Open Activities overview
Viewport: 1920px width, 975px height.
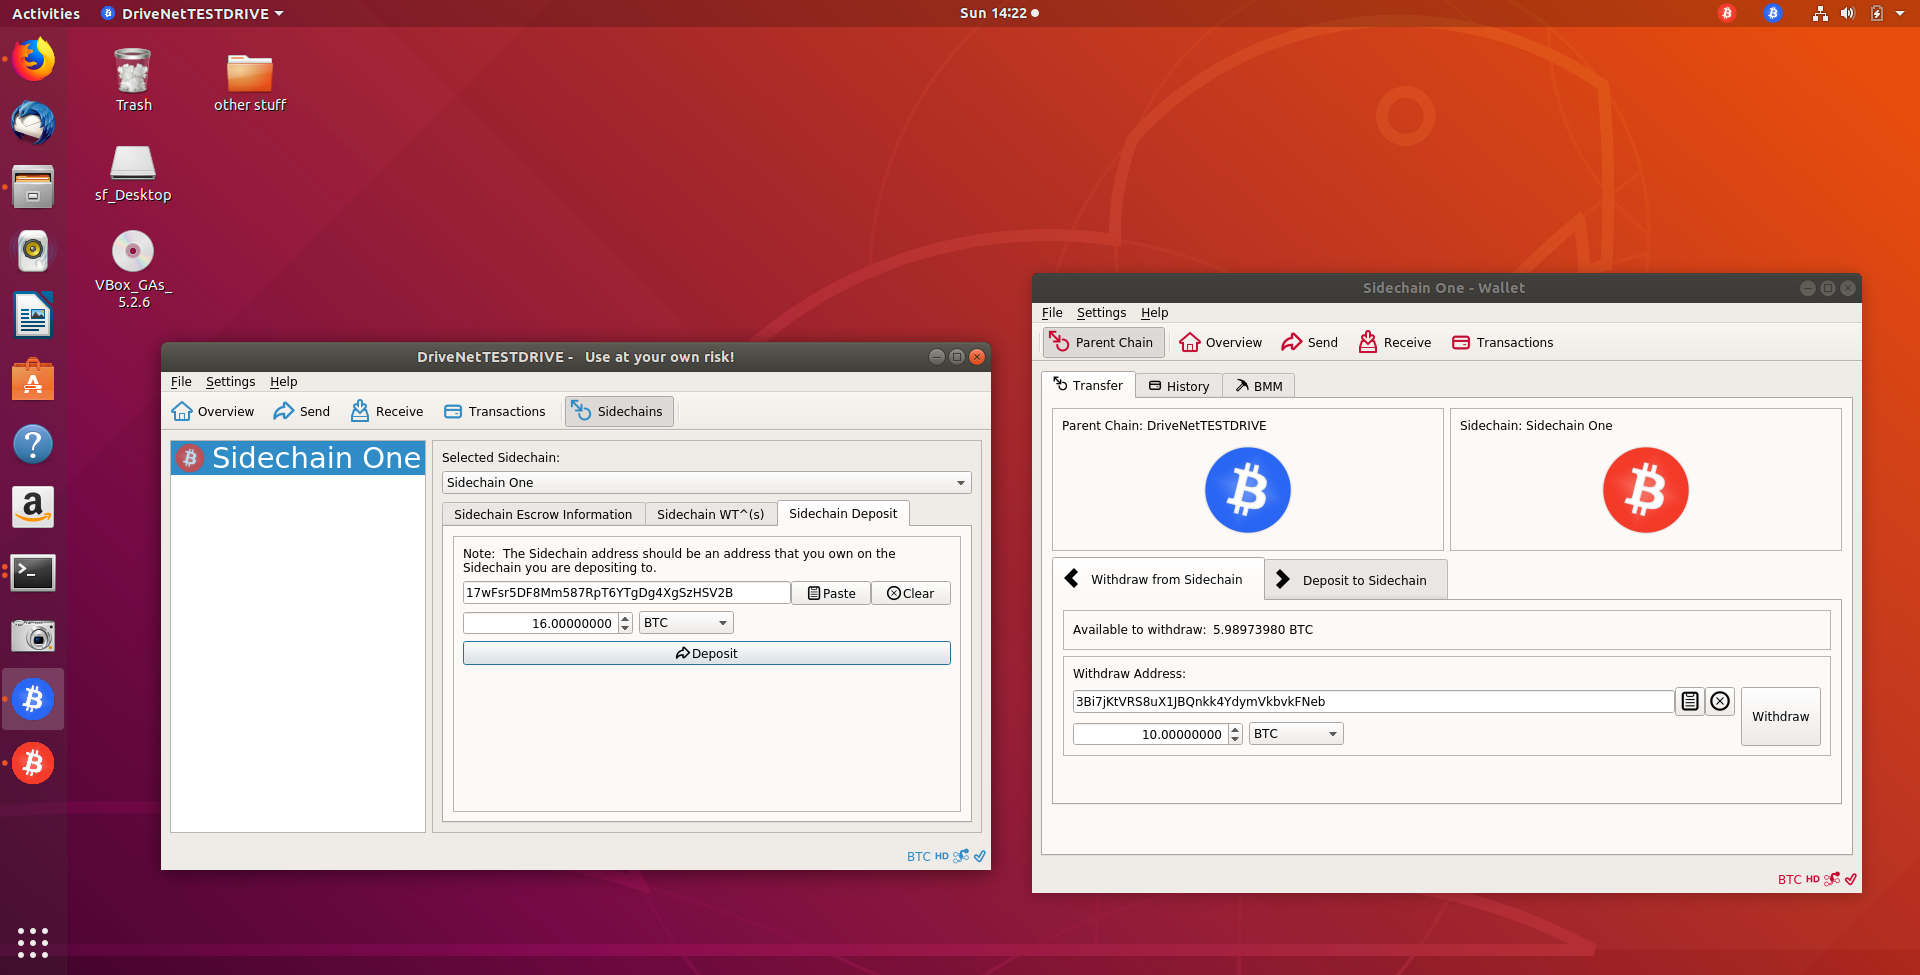(46, 13)
